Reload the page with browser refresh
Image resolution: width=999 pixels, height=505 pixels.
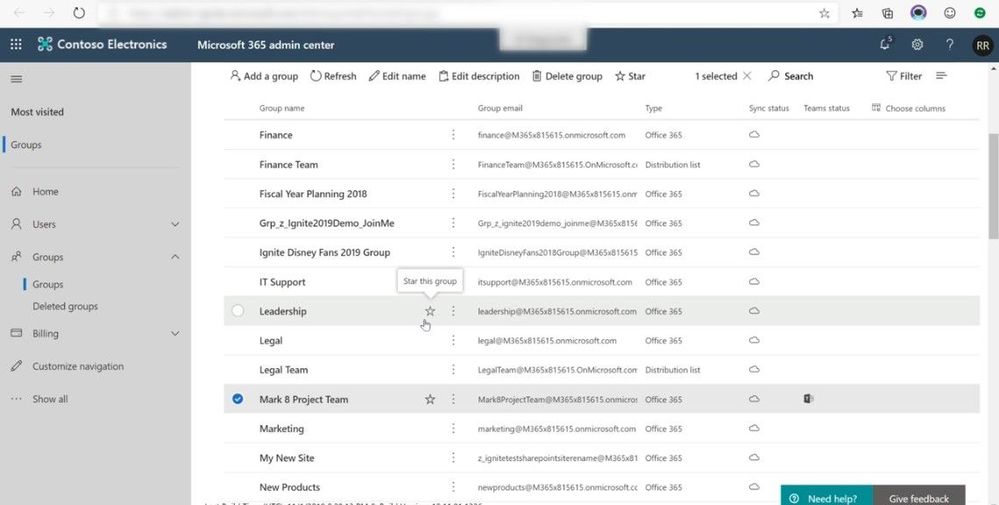coord(79,13)
